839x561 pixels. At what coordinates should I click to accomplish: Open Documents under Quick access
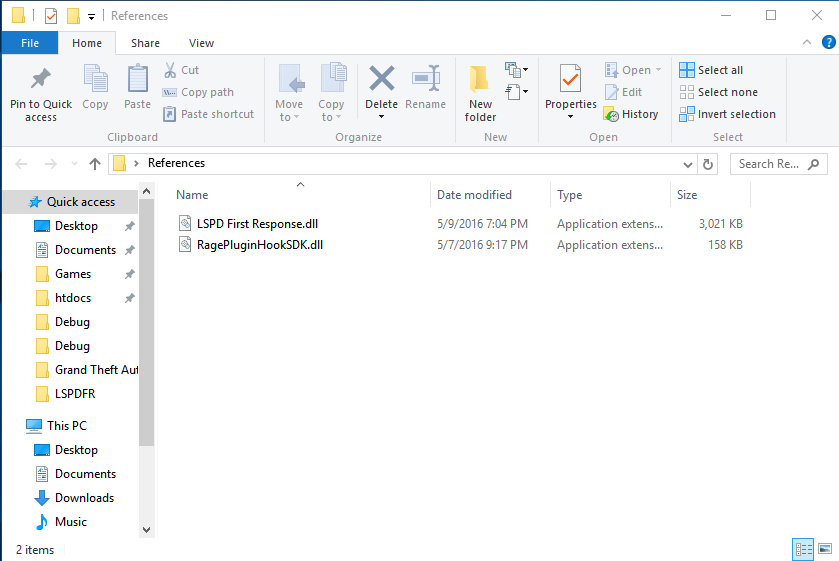point(85,250)
